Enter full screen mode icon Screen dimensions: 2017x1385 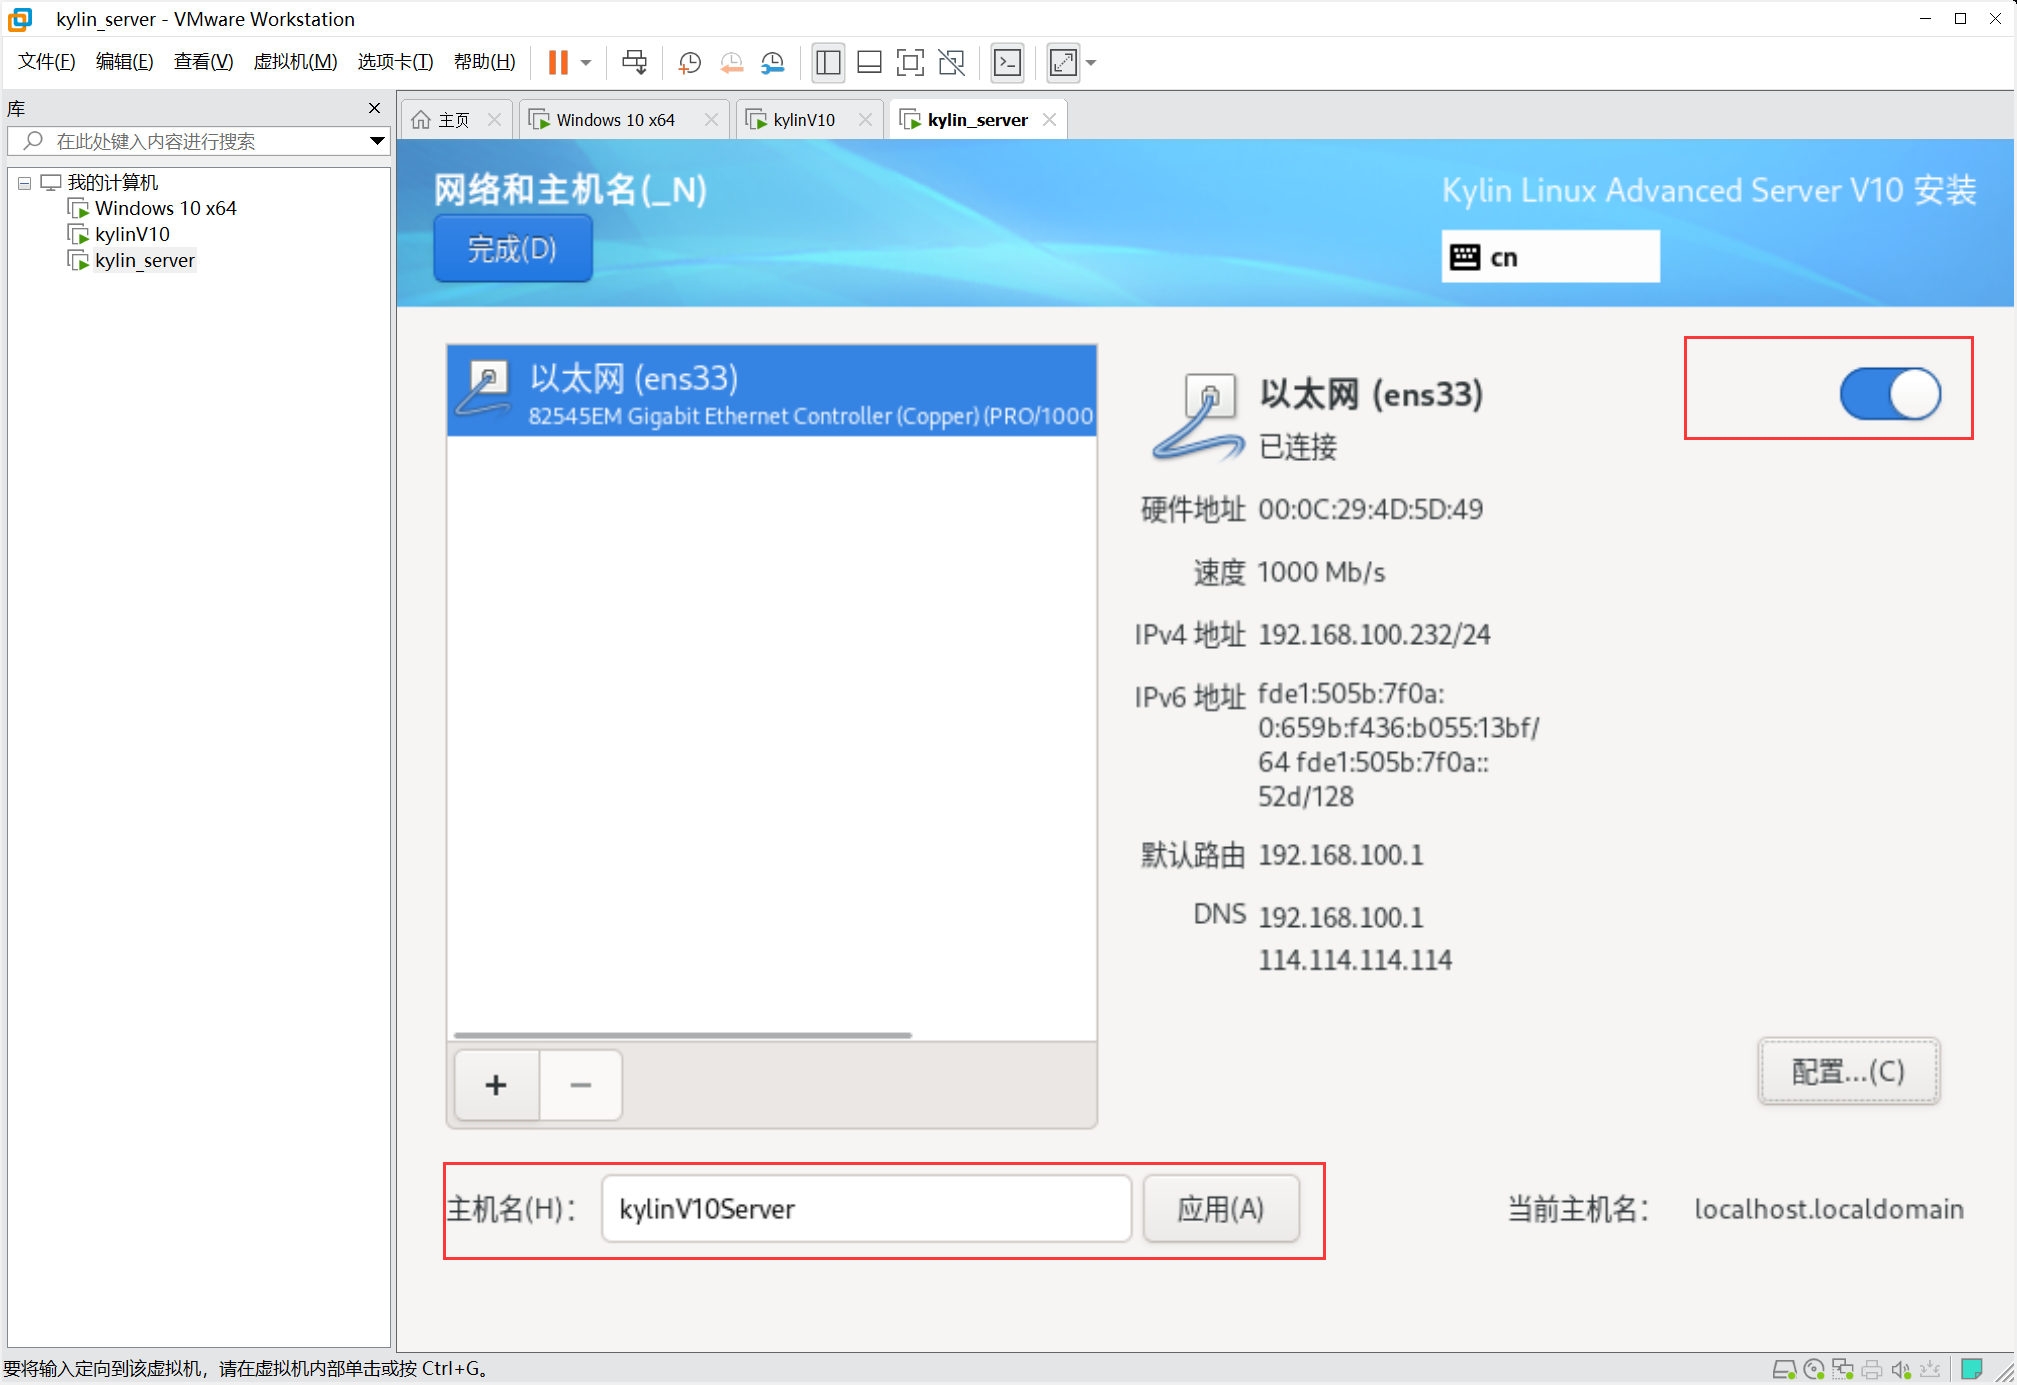[910, 63]
